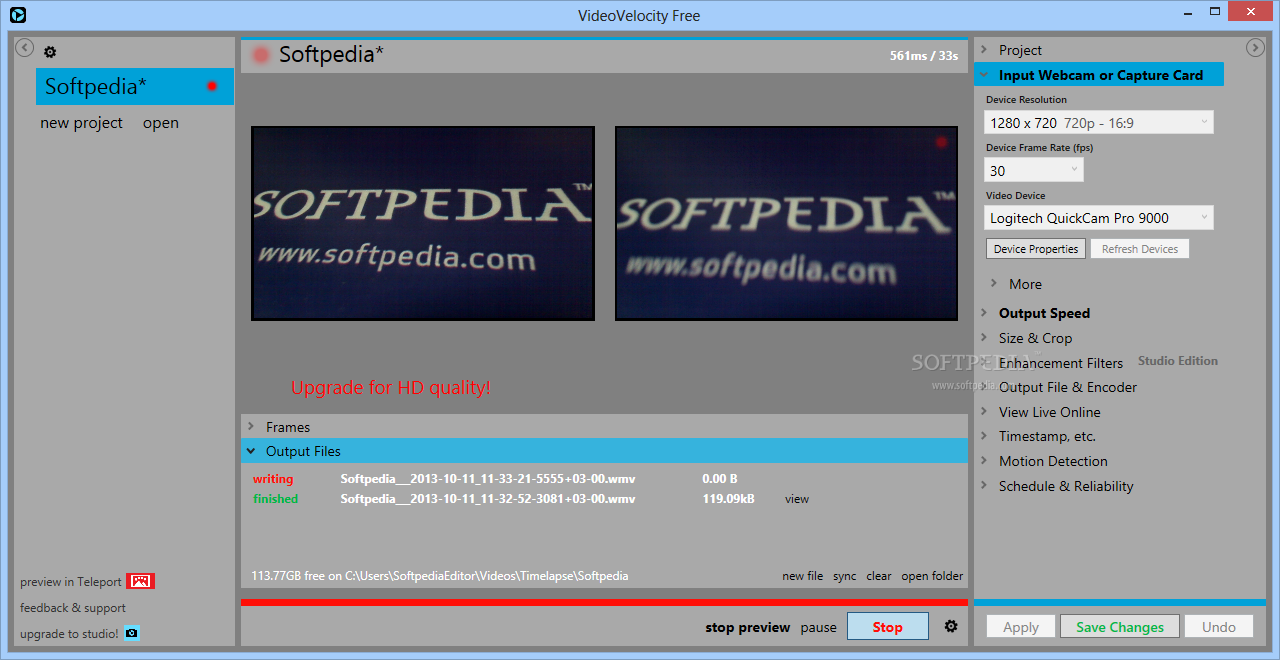Click the upgrade to studio camera icon
This screenshot has height=660, width=1280.
pos(131,633)
